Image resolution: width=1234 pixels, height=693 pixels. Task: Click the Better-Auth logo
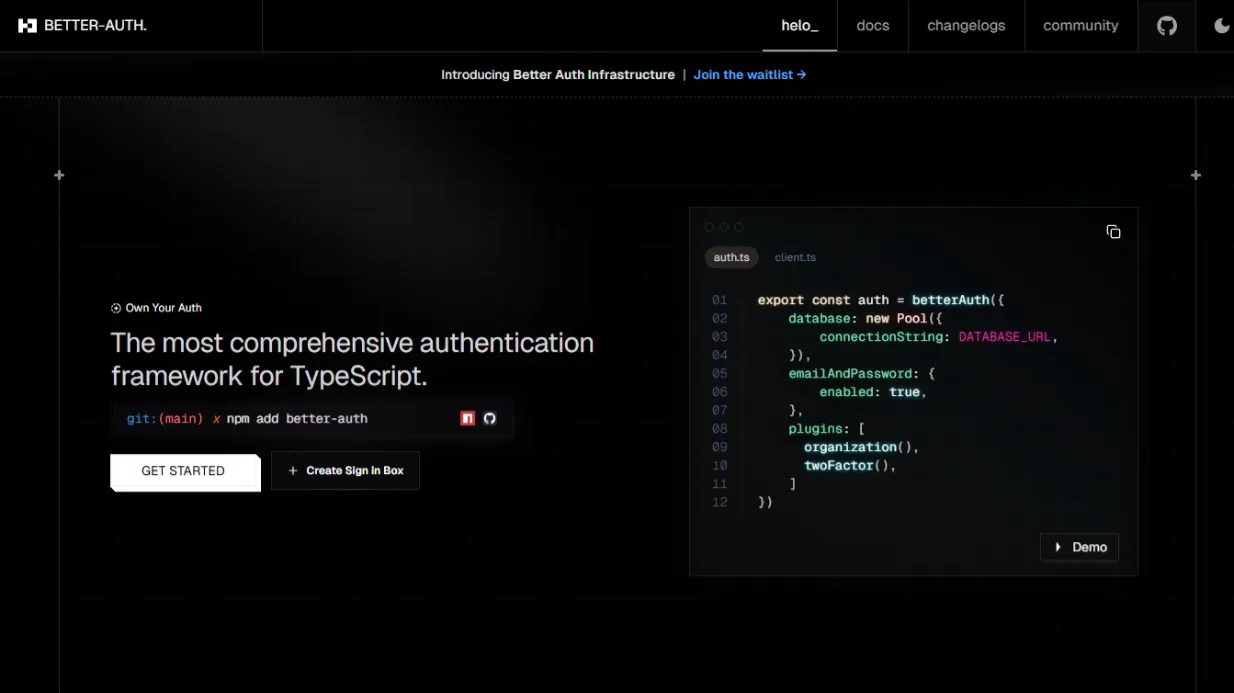[82, 26]
